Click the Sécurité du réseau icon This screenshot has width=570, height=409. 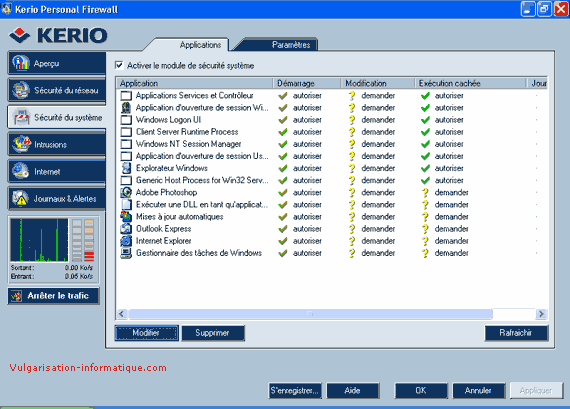pyautogui.click(x=21, y=90)
